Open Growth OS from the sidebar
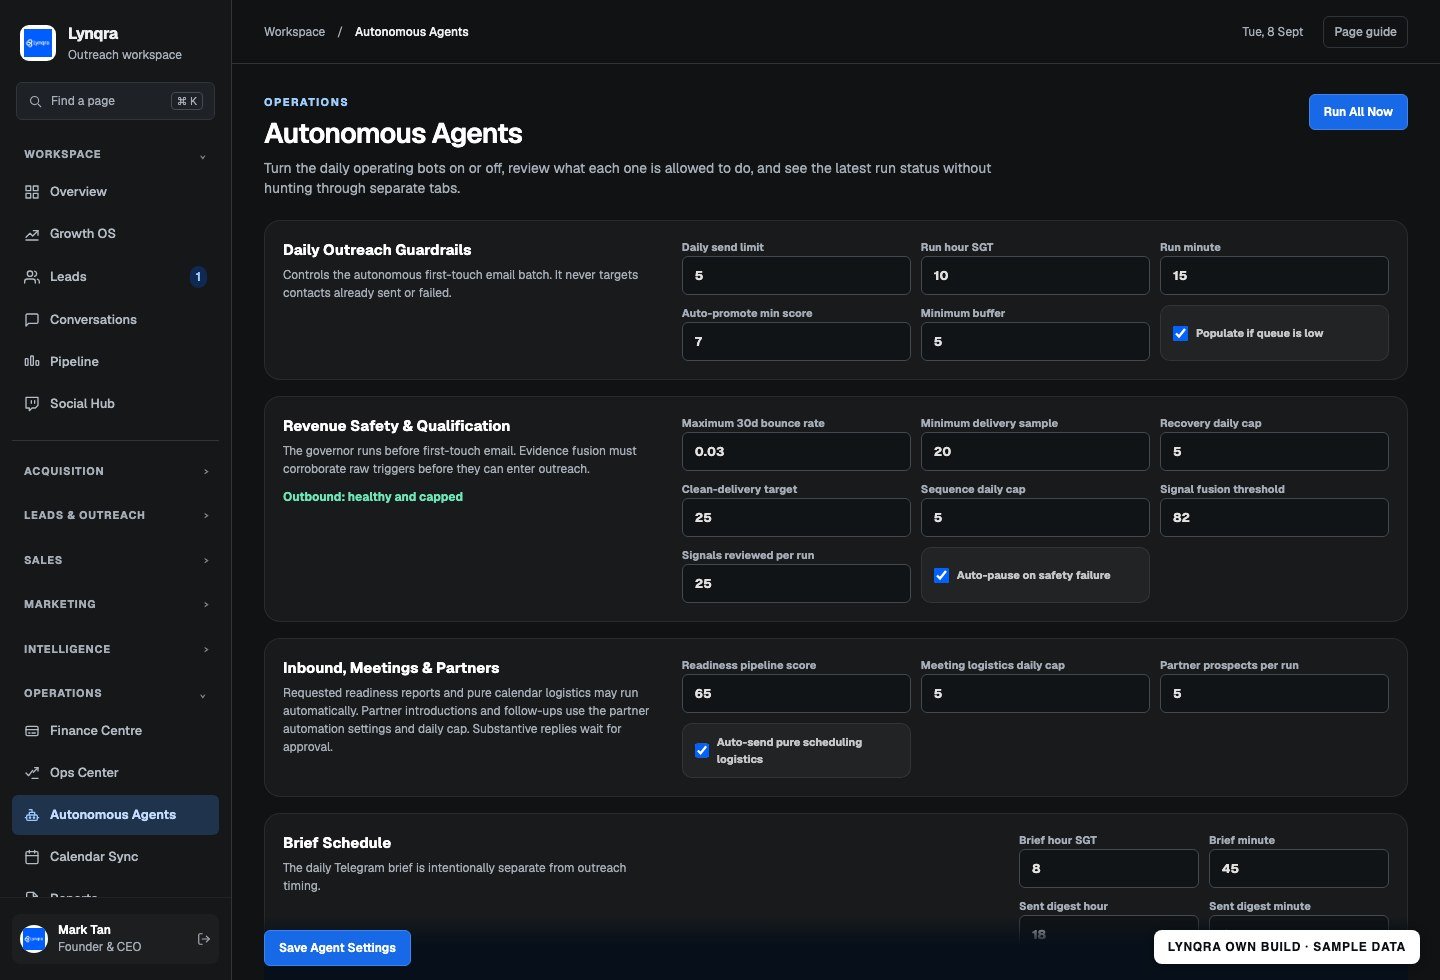This screenshot has width=1440, height=980. (x=115, y=234)
